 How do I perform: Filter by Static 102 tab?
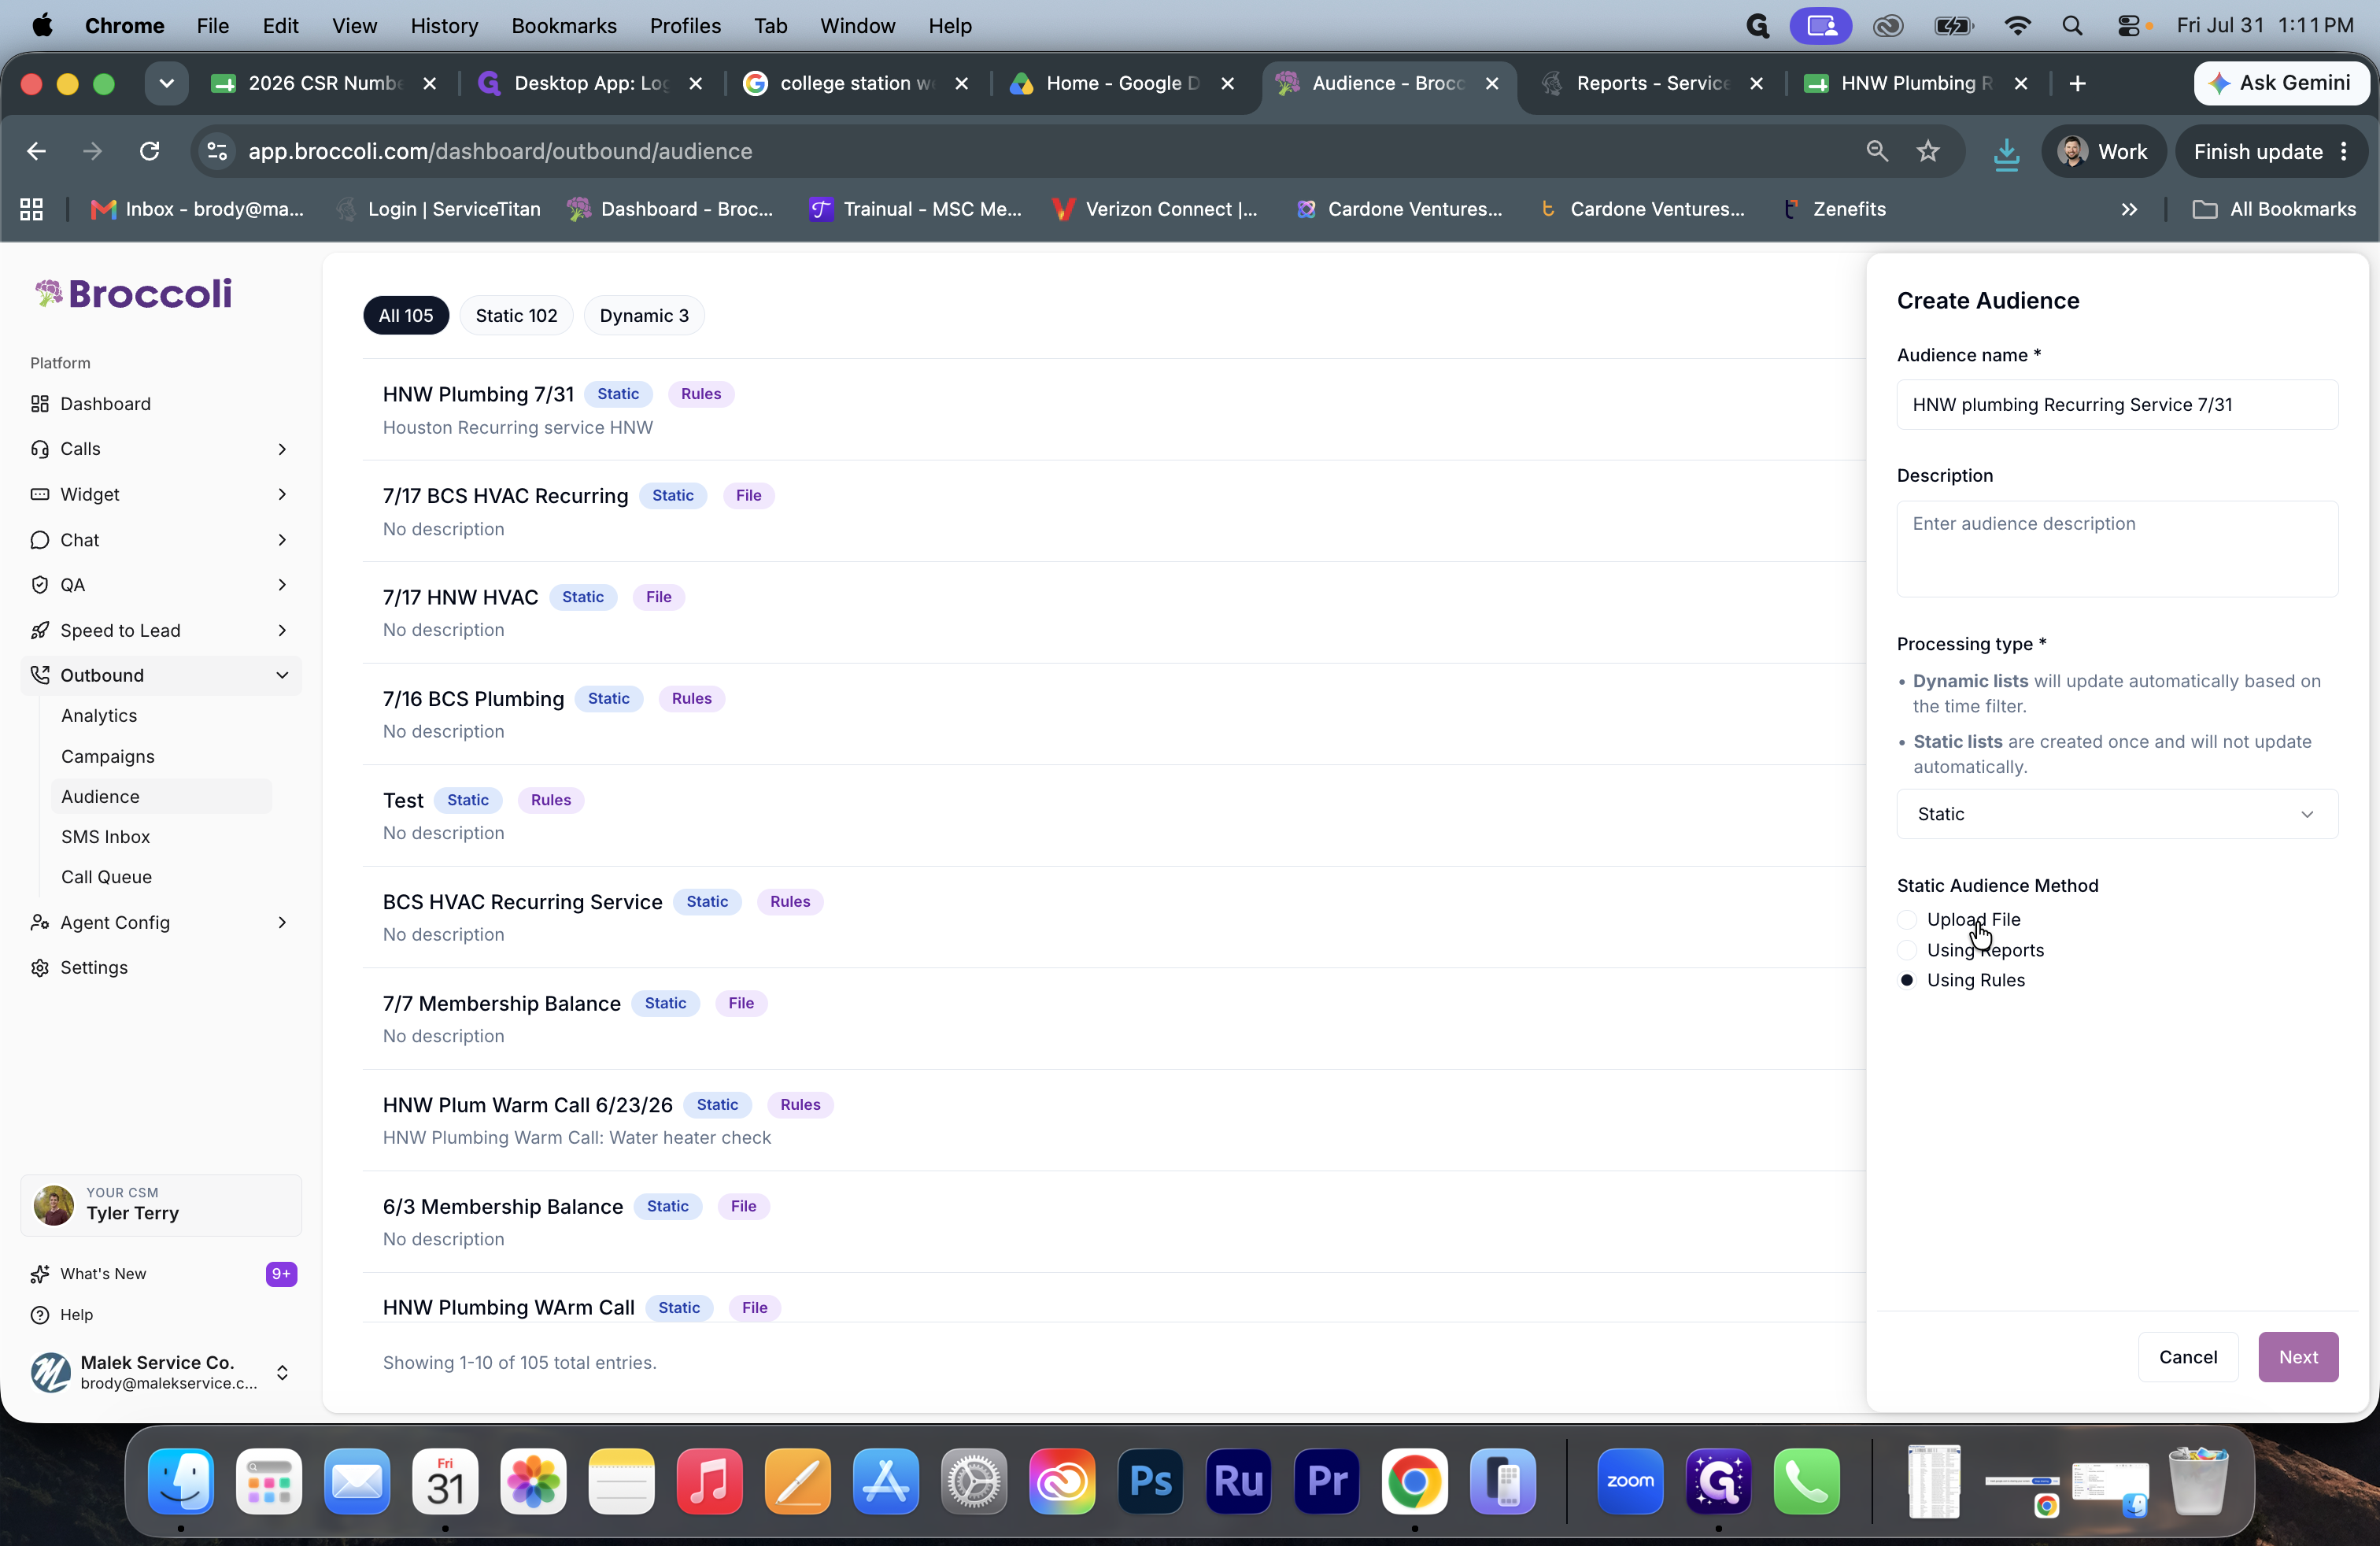pyautogui.click(x=516, y=316)
